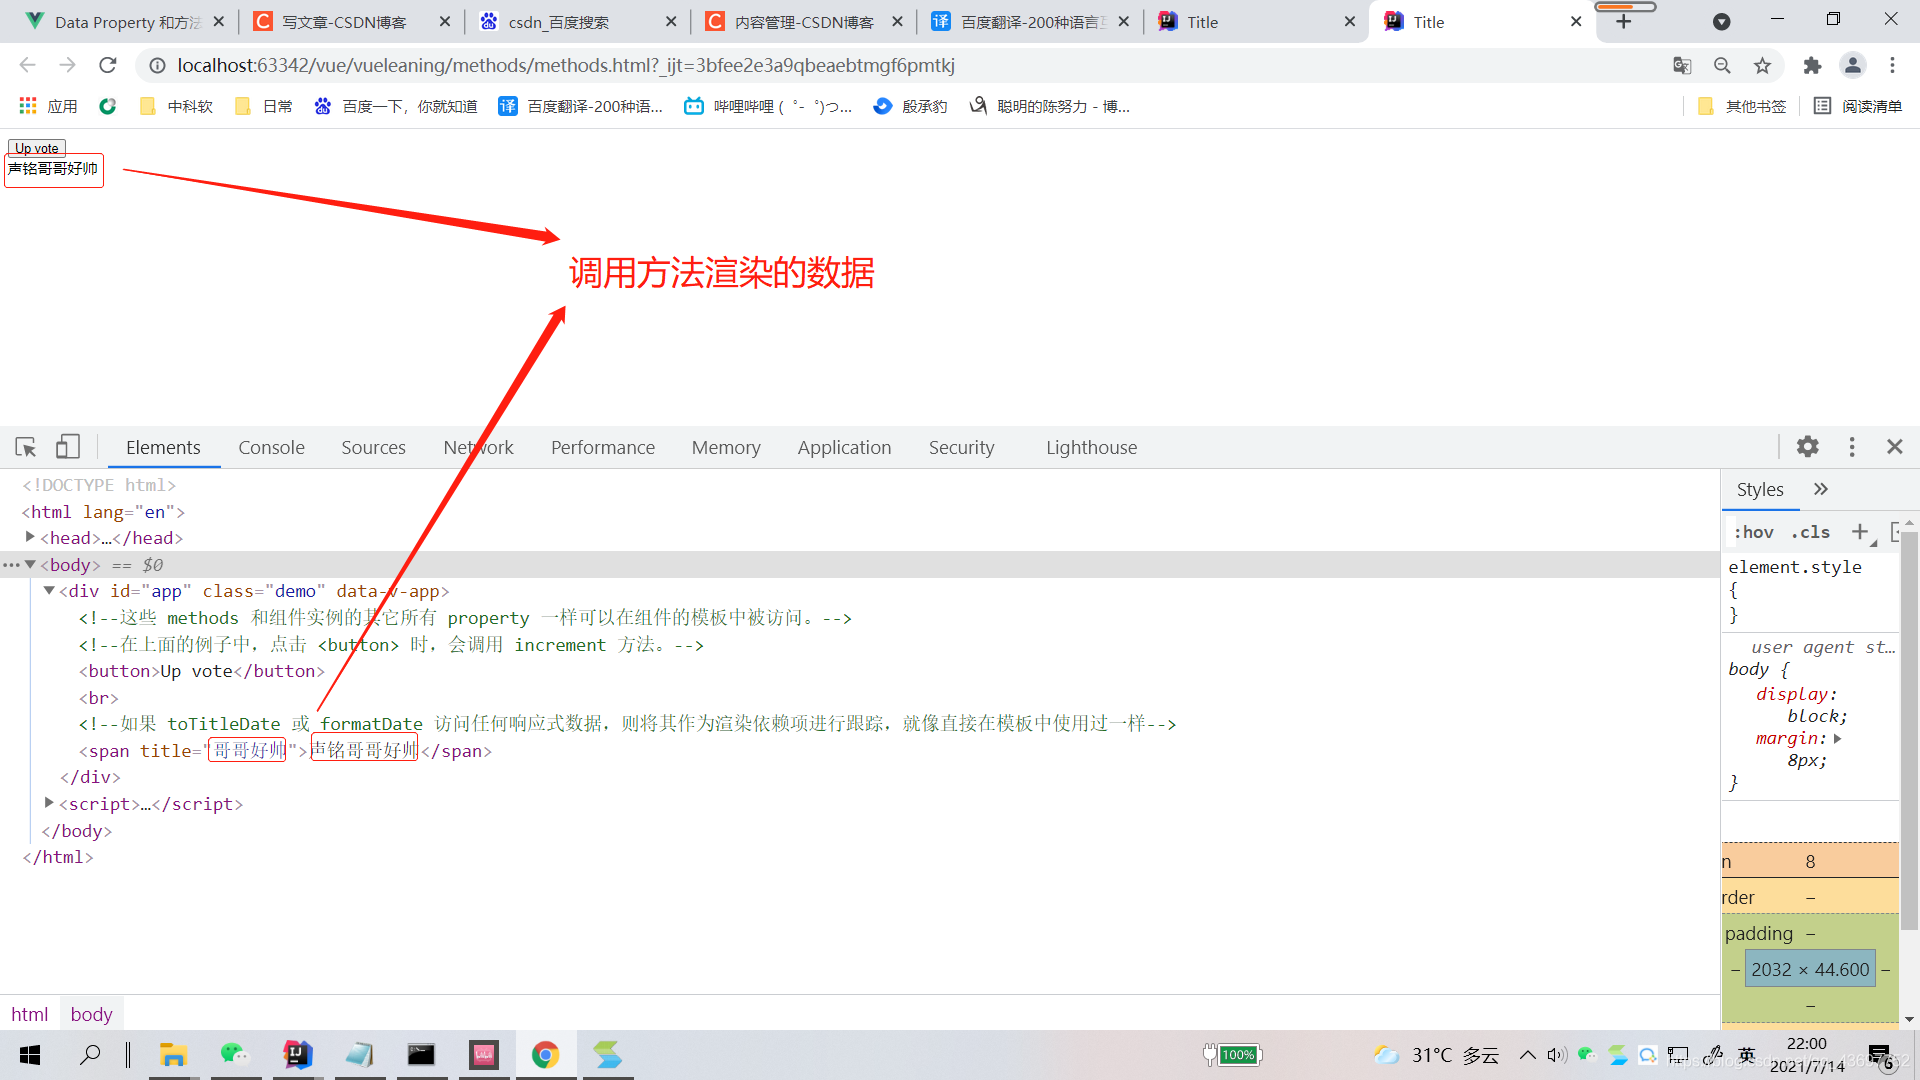
Task: Click the Up vote button on the page
Action: pyautogui.click(x=36, y=147)
